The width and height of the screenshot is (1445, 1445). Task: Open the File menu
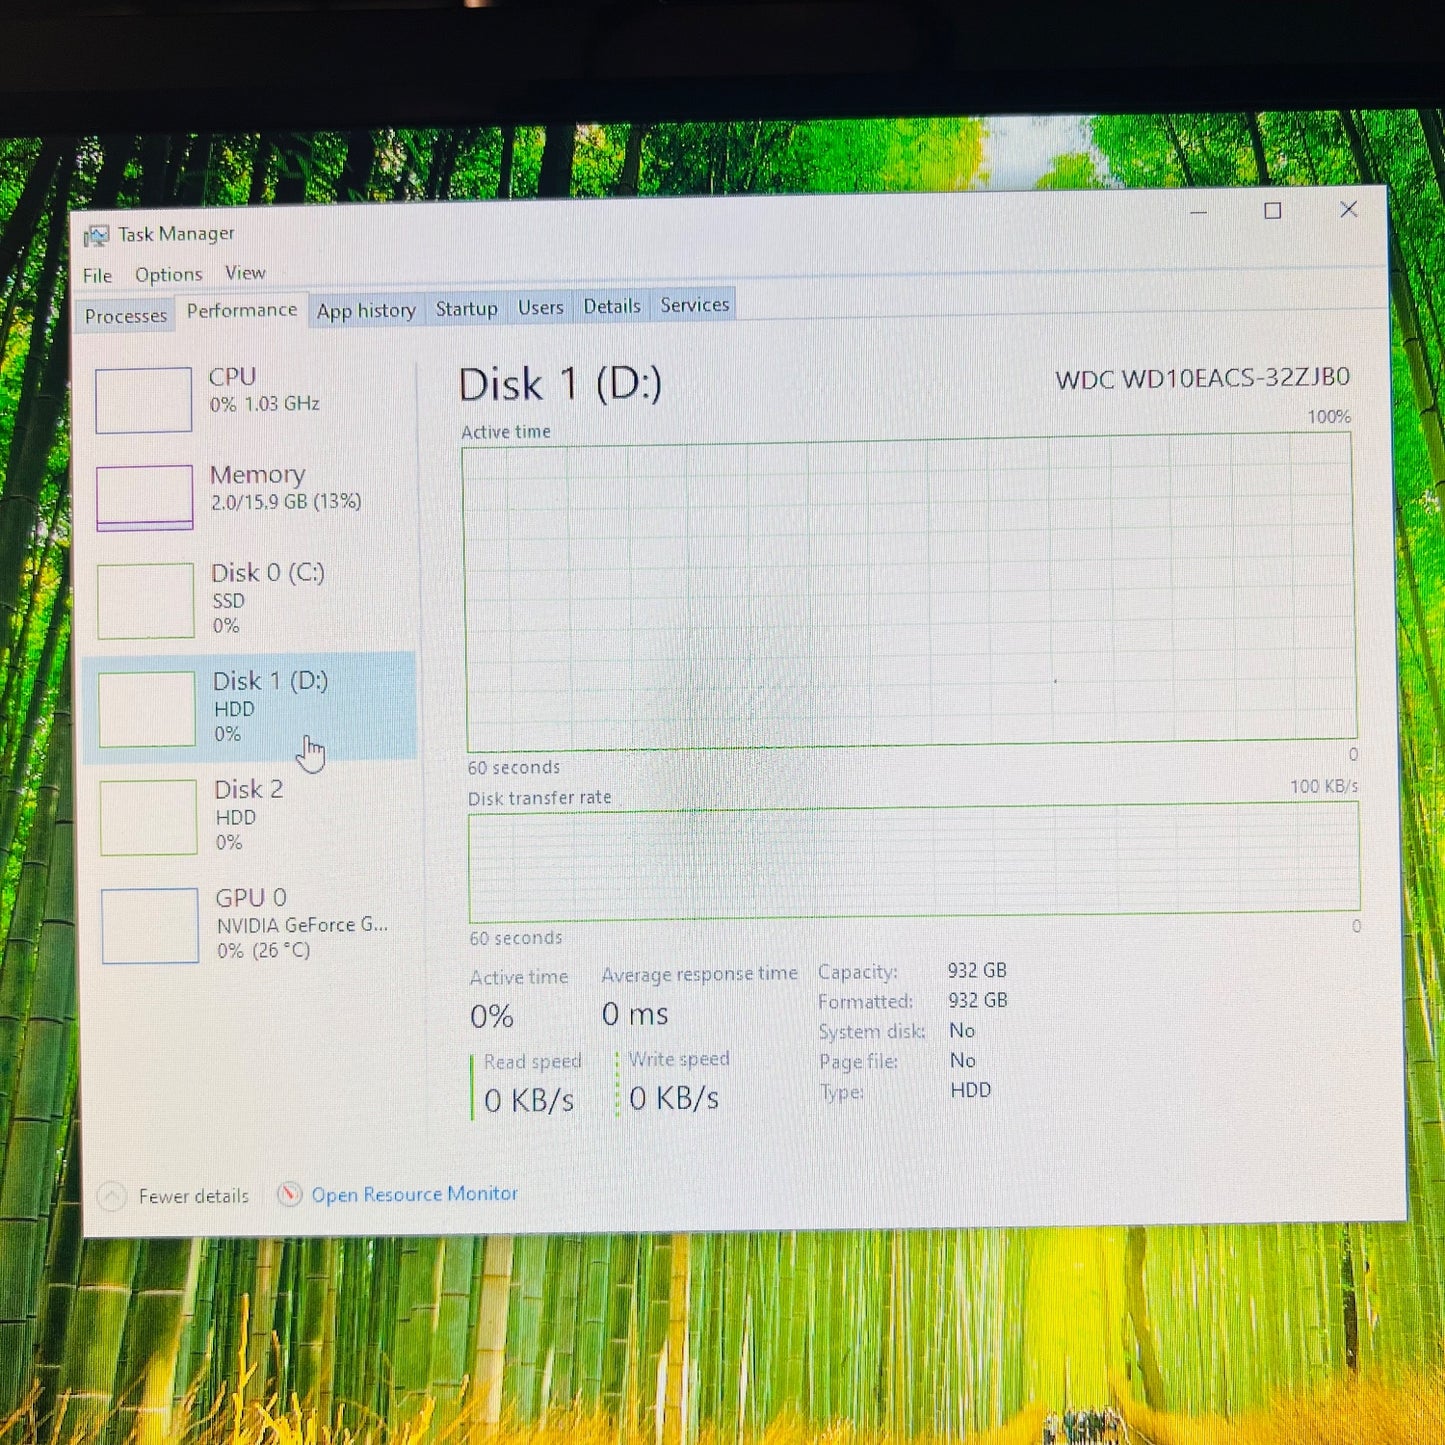point(97,276)
